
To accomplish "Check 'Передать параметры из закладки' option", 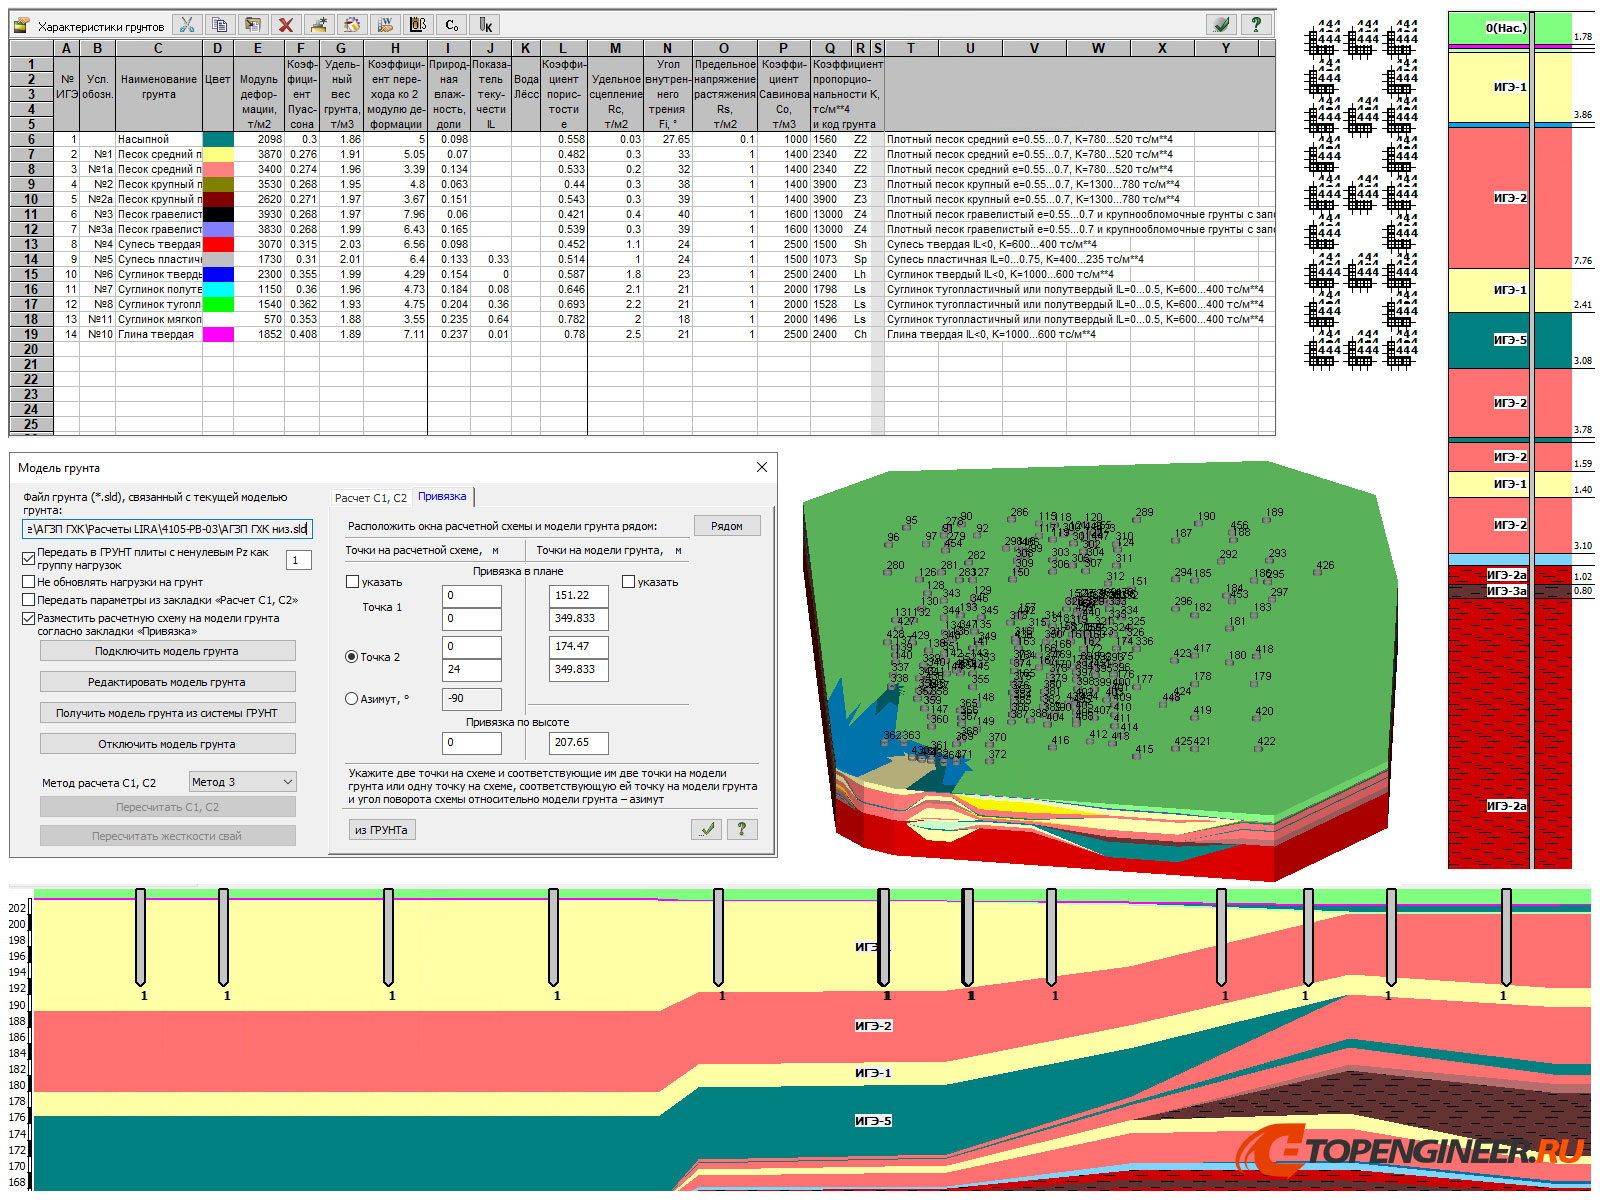I will point(29,600).
